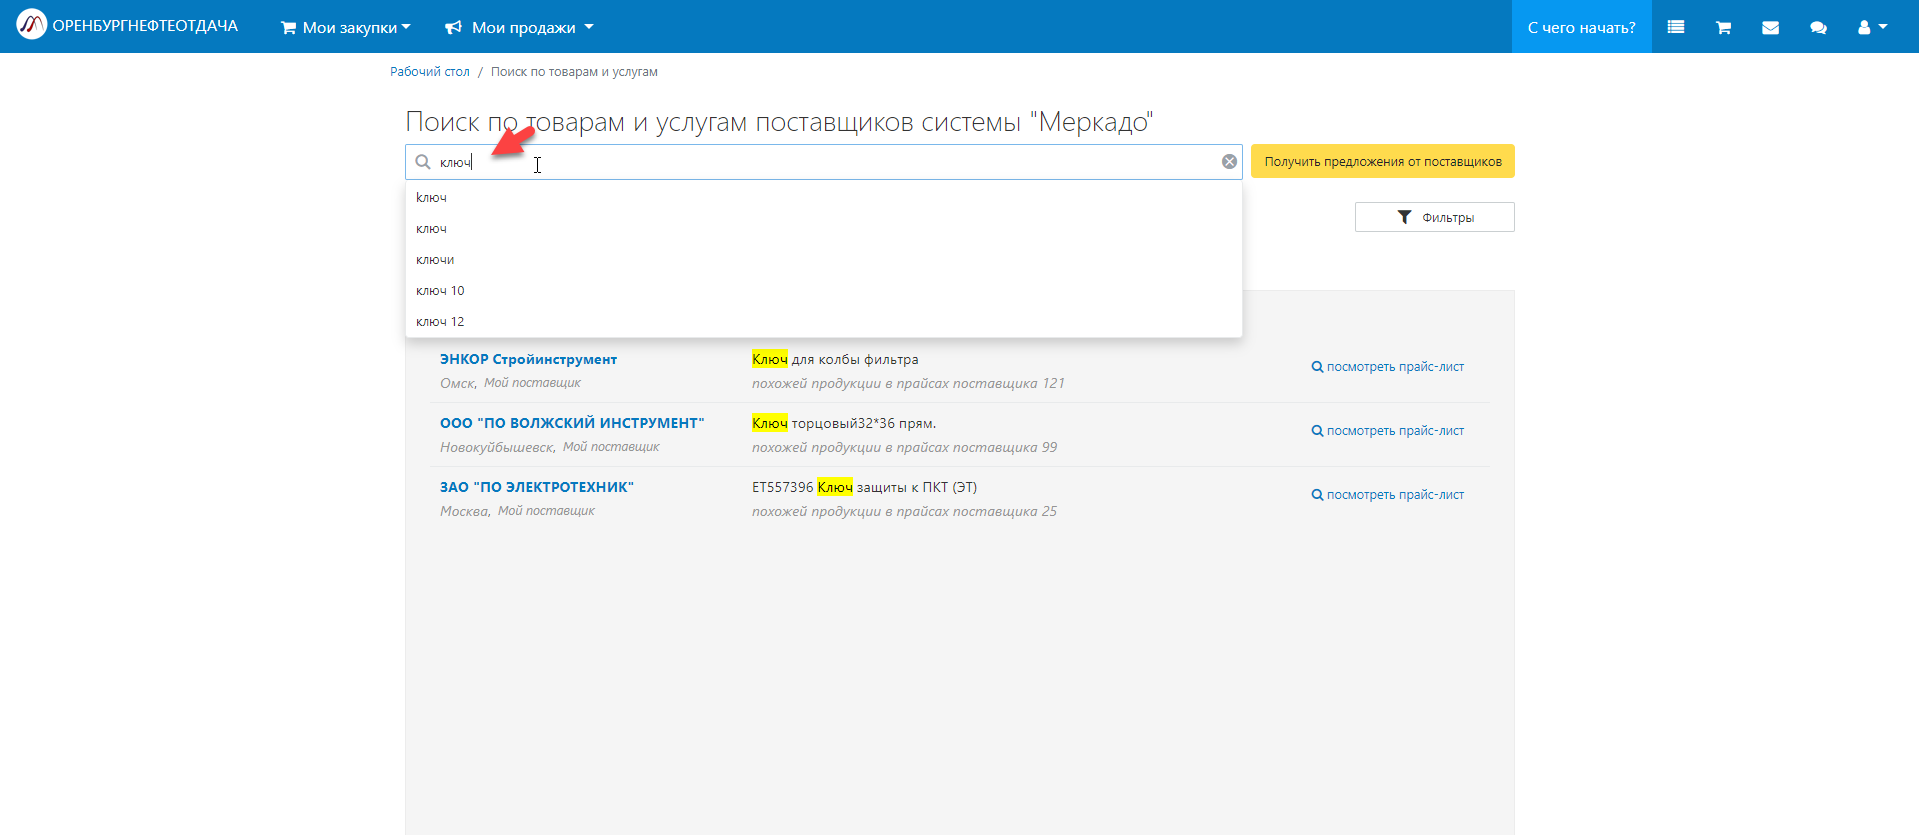Clear the search field with X icon
The image size is (1919, 835).
1229,162
